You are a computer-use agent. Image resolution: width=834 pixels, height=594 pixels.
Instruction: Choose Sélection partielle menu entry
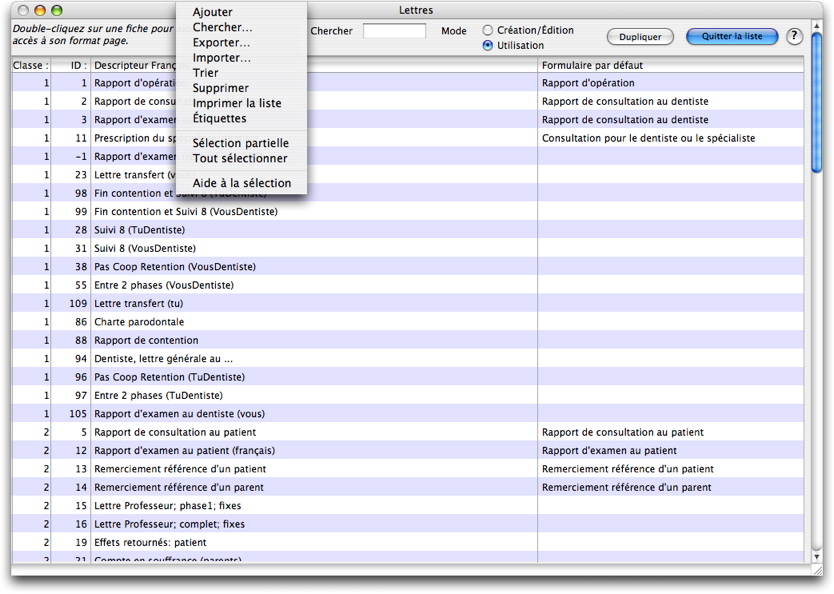click(x=241, y=143)
